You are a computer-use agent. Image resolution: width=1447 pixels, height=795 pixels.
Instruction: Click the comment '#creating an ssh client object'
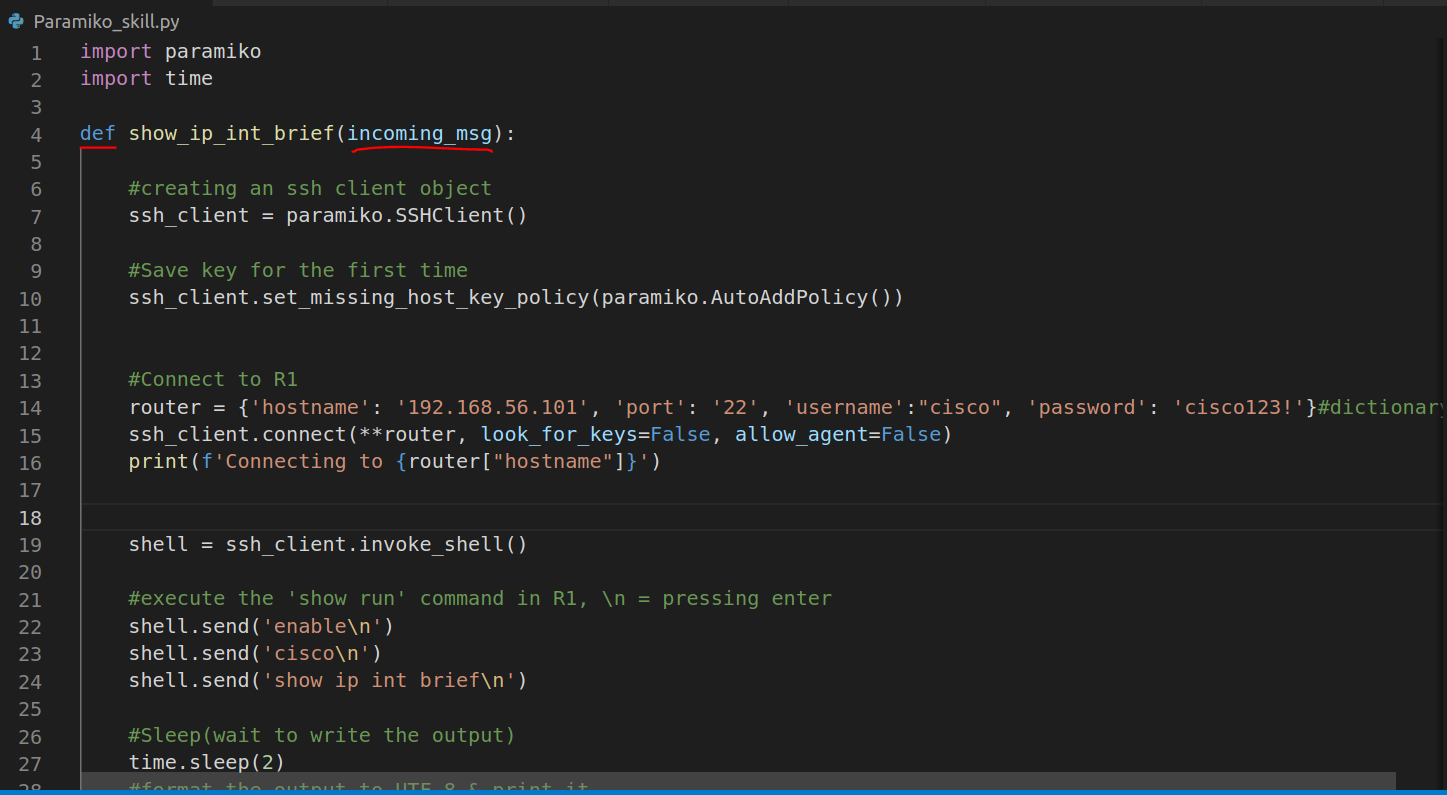click(x=310, y=188)
